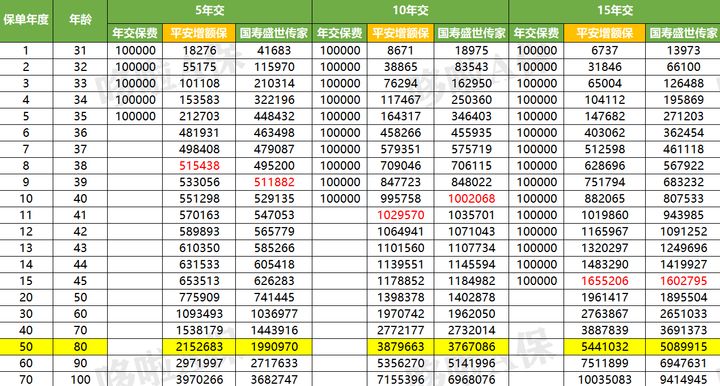This screenshot has height=386, width=720.
Task: Select red value 1655206
Action: coord(605,281)
